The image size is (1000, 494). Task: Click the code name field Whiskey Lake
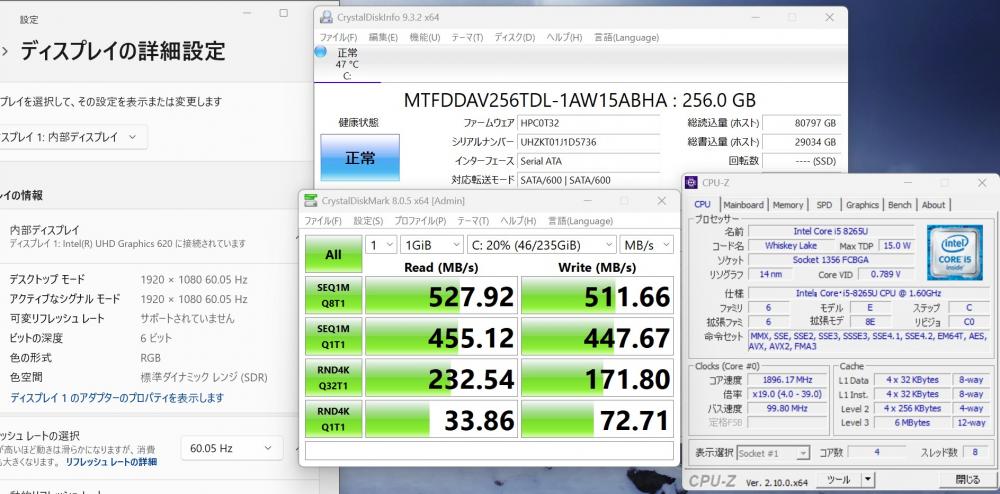(x=791, y=245)
